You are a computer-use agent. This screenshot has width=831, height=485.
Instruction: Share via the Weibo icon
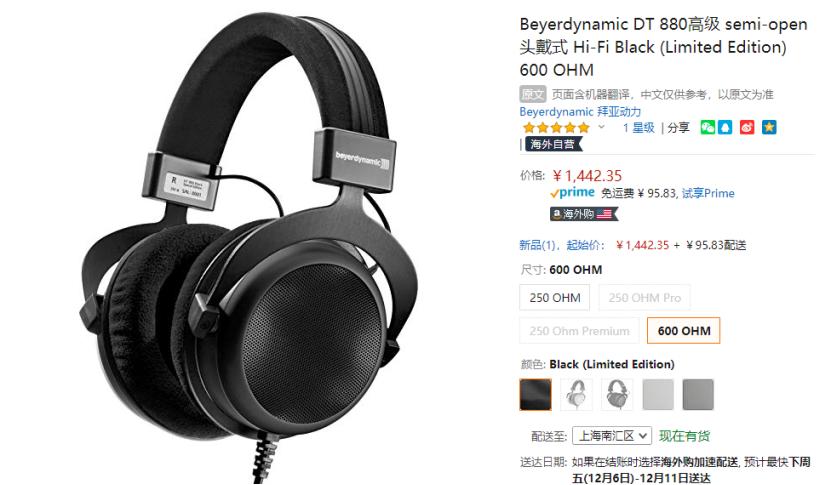[747, 127]
